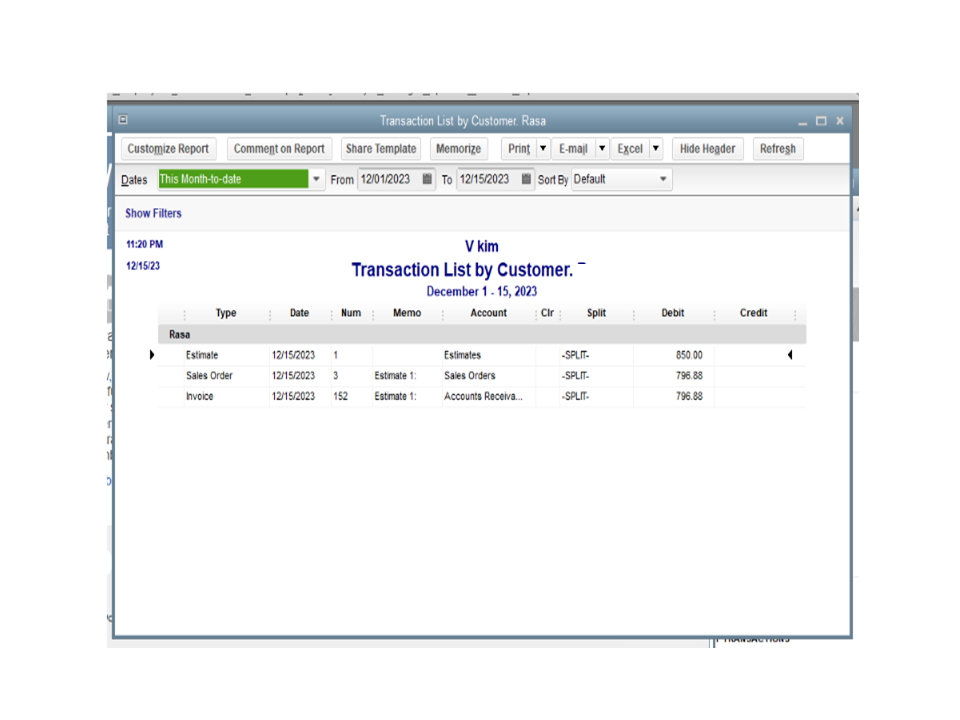
Task: Expand the E-mail dropdown arrow
Action: coord(602,149)
